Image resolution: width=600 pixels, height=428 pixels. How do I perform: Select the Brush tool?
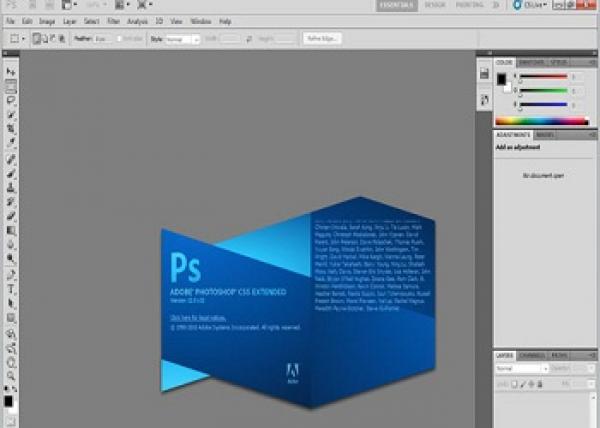(11, 173)
